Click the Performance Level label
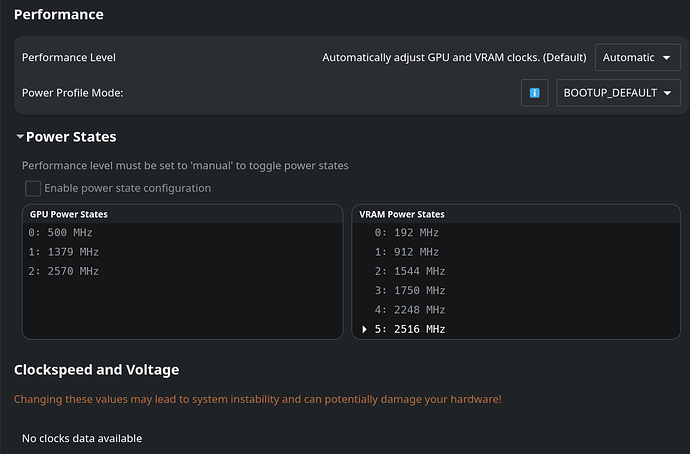This screenshot has height=454, width=690. click(69, 58)
